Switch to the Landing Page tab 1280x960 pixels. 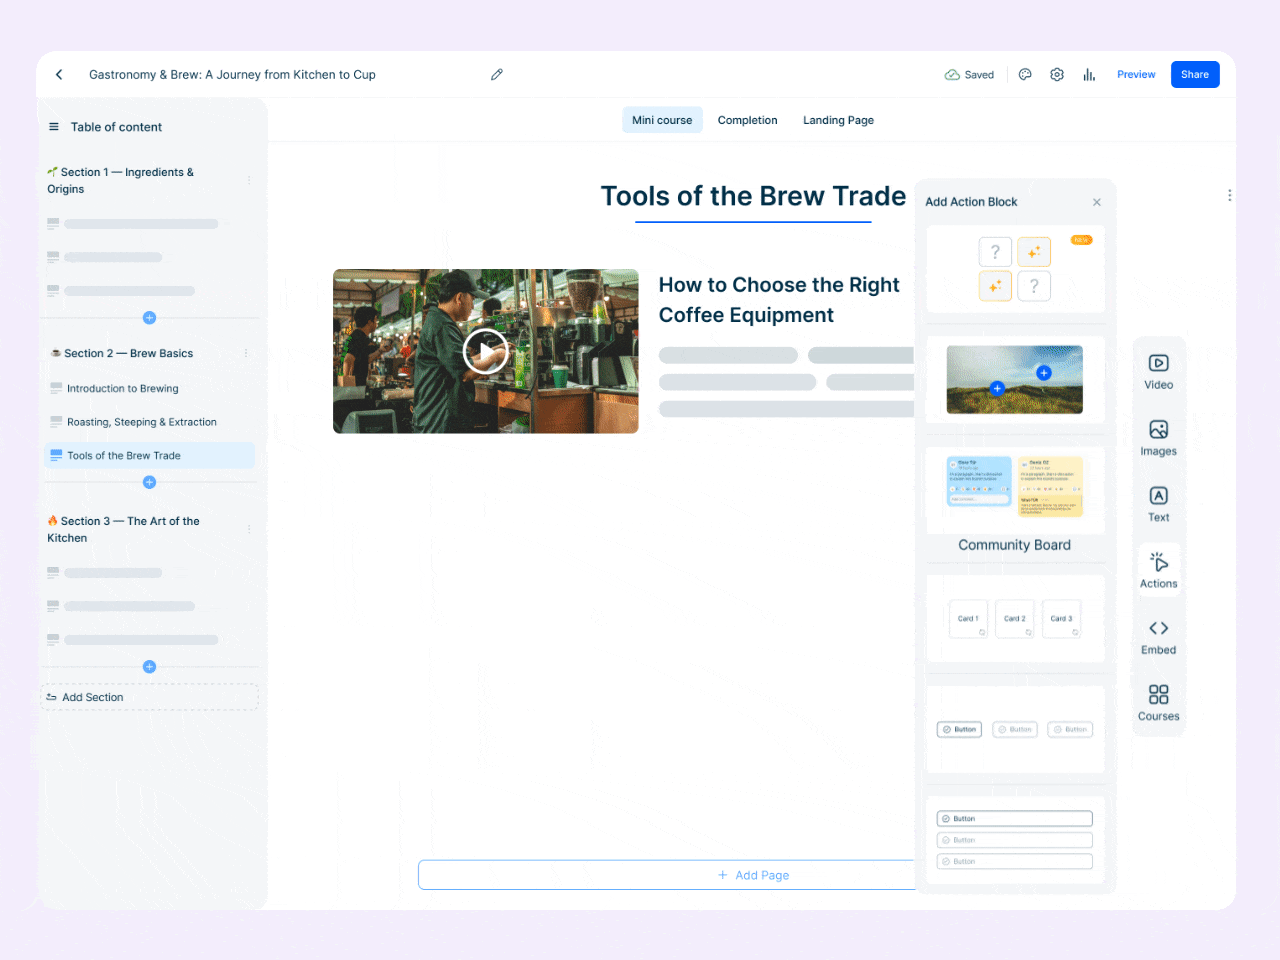838,120
